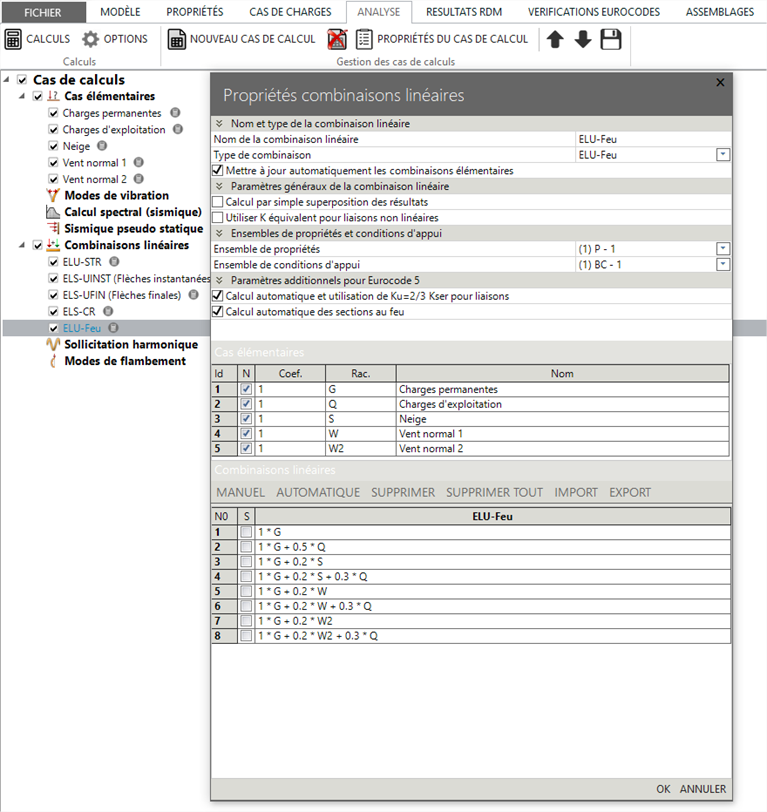Click status circle next to Charges permanentes
This screenshot has height=812, width=767.
[x=175, y=113]
